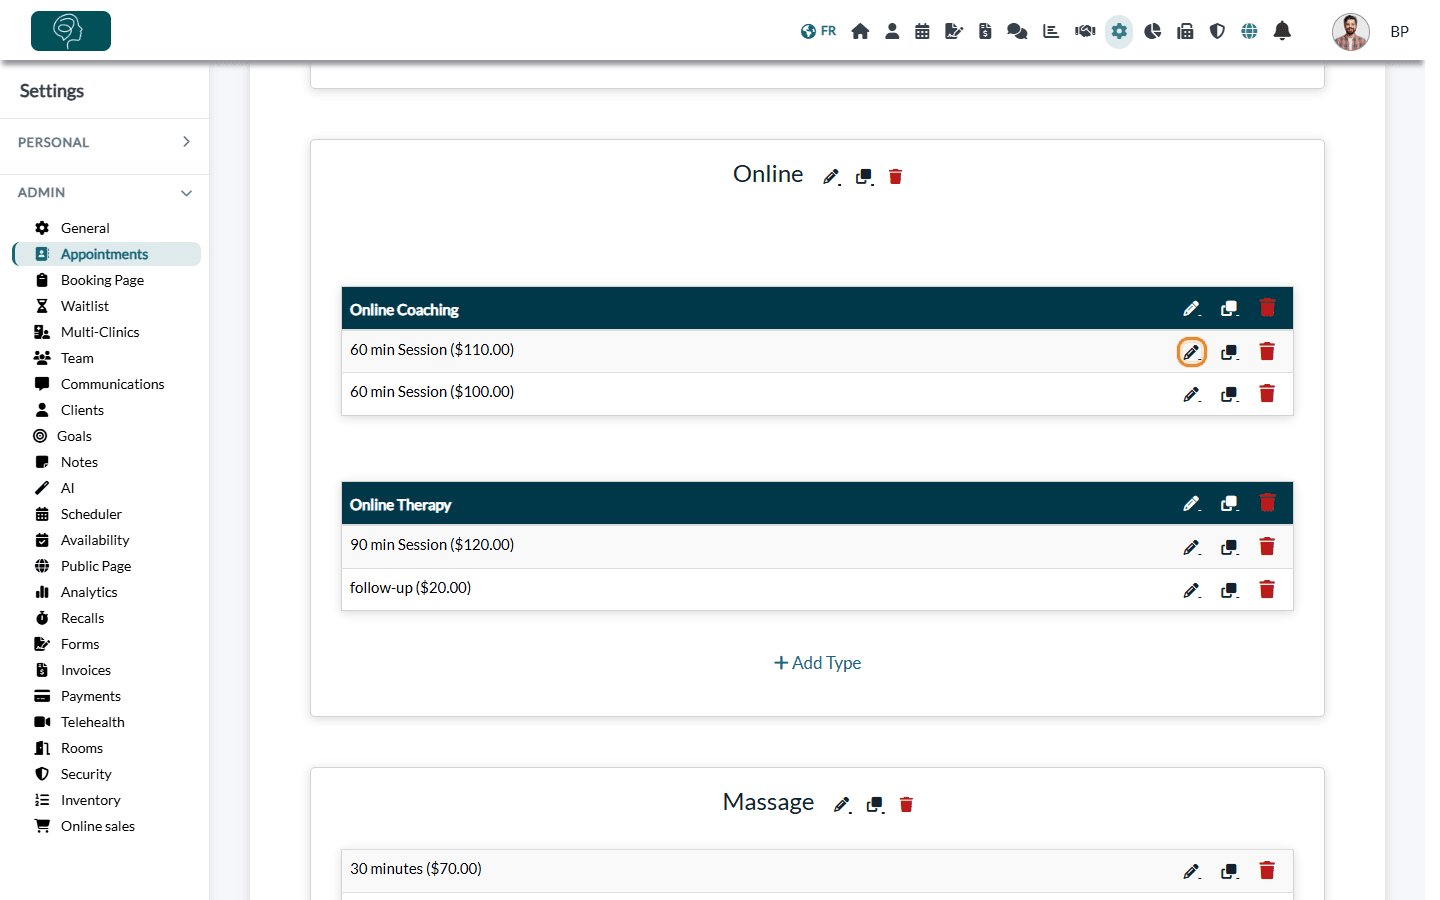Navigate to Invoices settings
Image resolution: width=1440 pixels, height=900 pixels.
pos(86,670)
